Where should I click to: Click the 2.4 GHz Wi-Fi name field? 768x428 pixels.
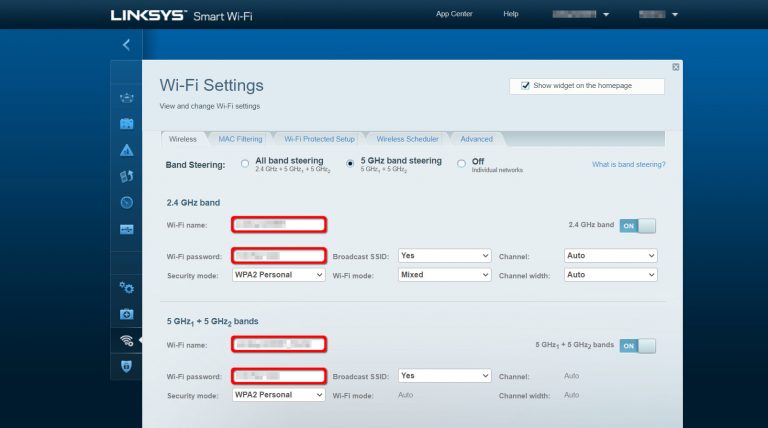[279, 224]
